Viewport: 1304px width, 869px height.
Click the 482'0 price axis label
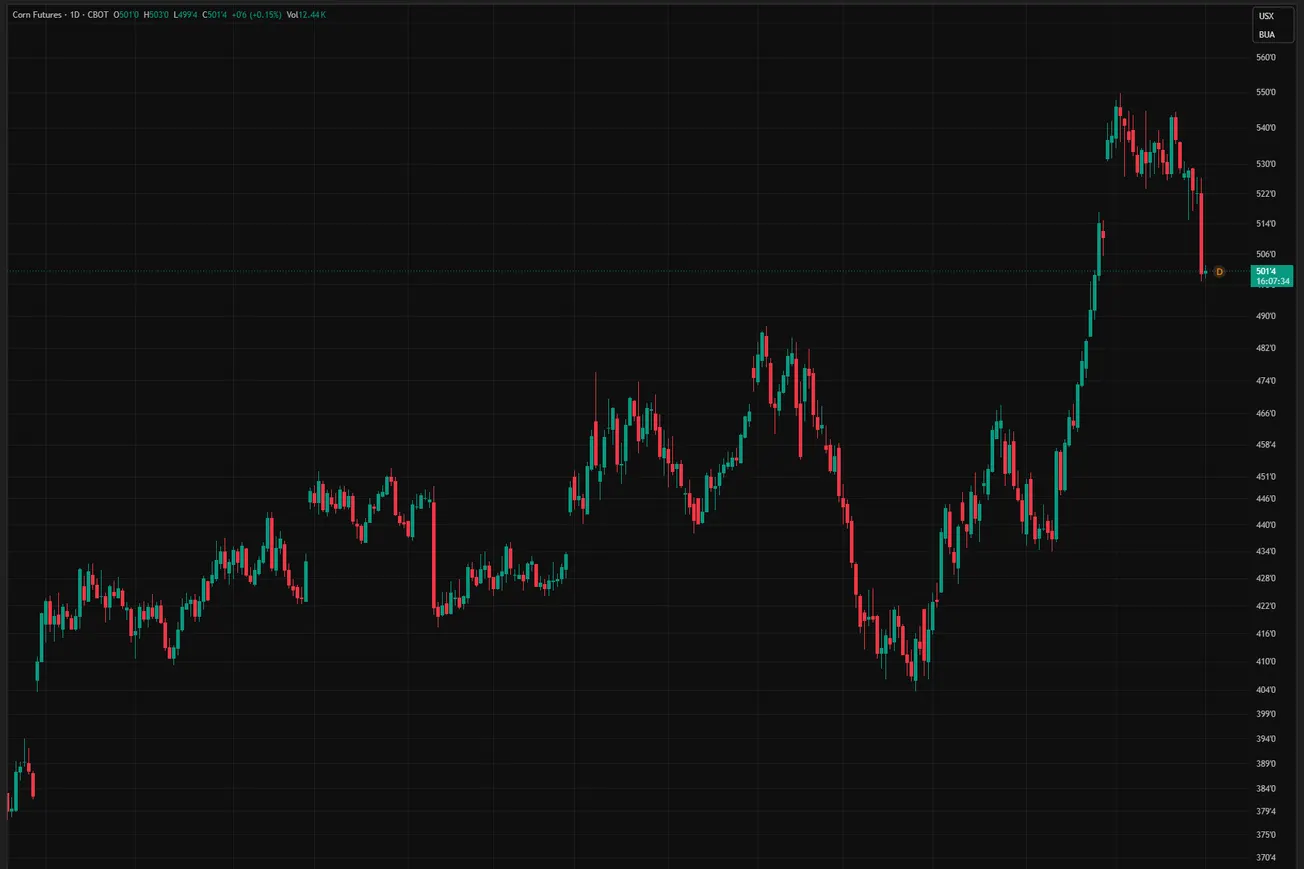[x=1266, y=348]
